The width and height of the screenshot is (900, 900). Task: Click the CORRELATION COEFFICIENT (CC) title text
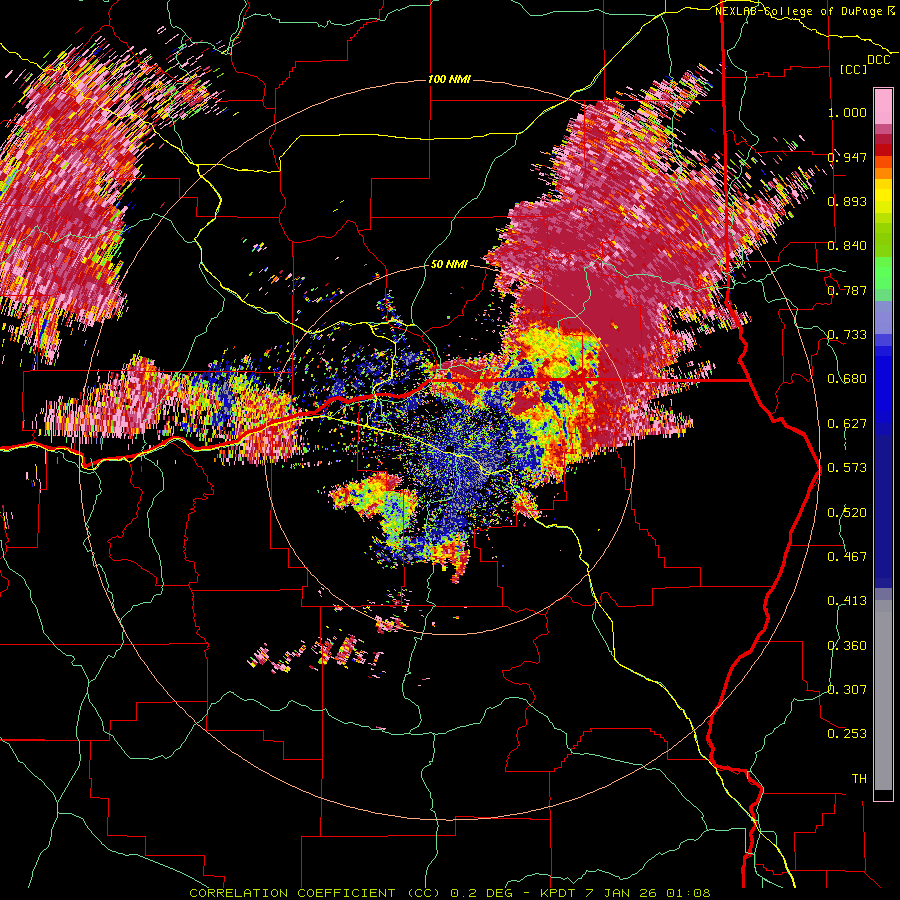[315, 893]
